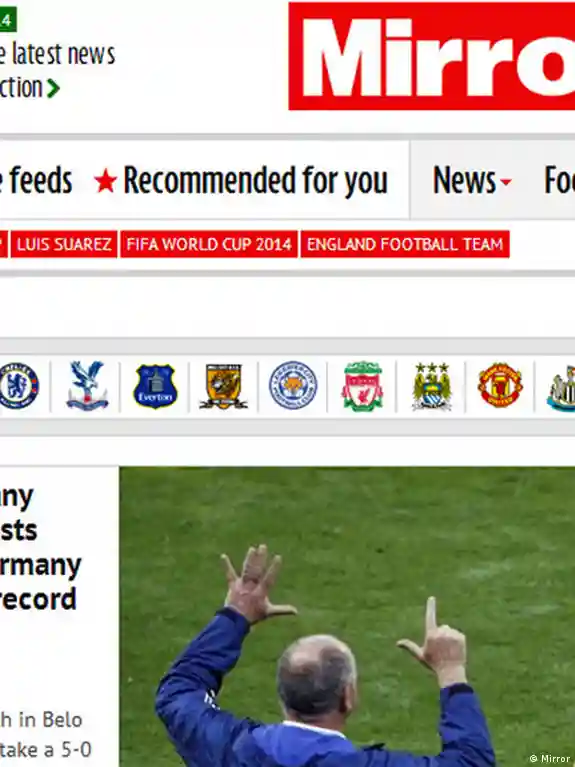Select the ENGLAND FOOTBALL TEAM tag

(x=405, y=244)
